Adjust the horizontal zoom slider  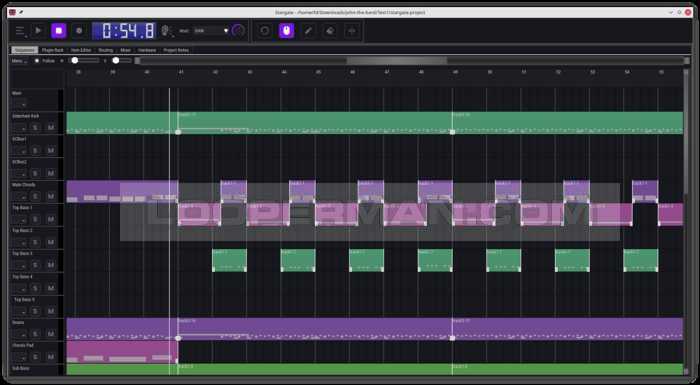(85, 60)
